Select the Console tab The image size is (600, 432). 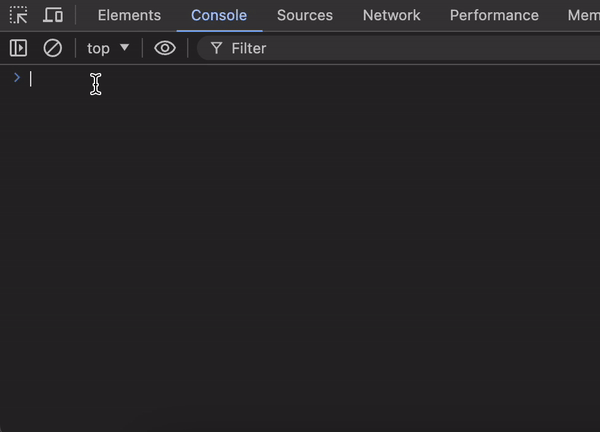219,15
